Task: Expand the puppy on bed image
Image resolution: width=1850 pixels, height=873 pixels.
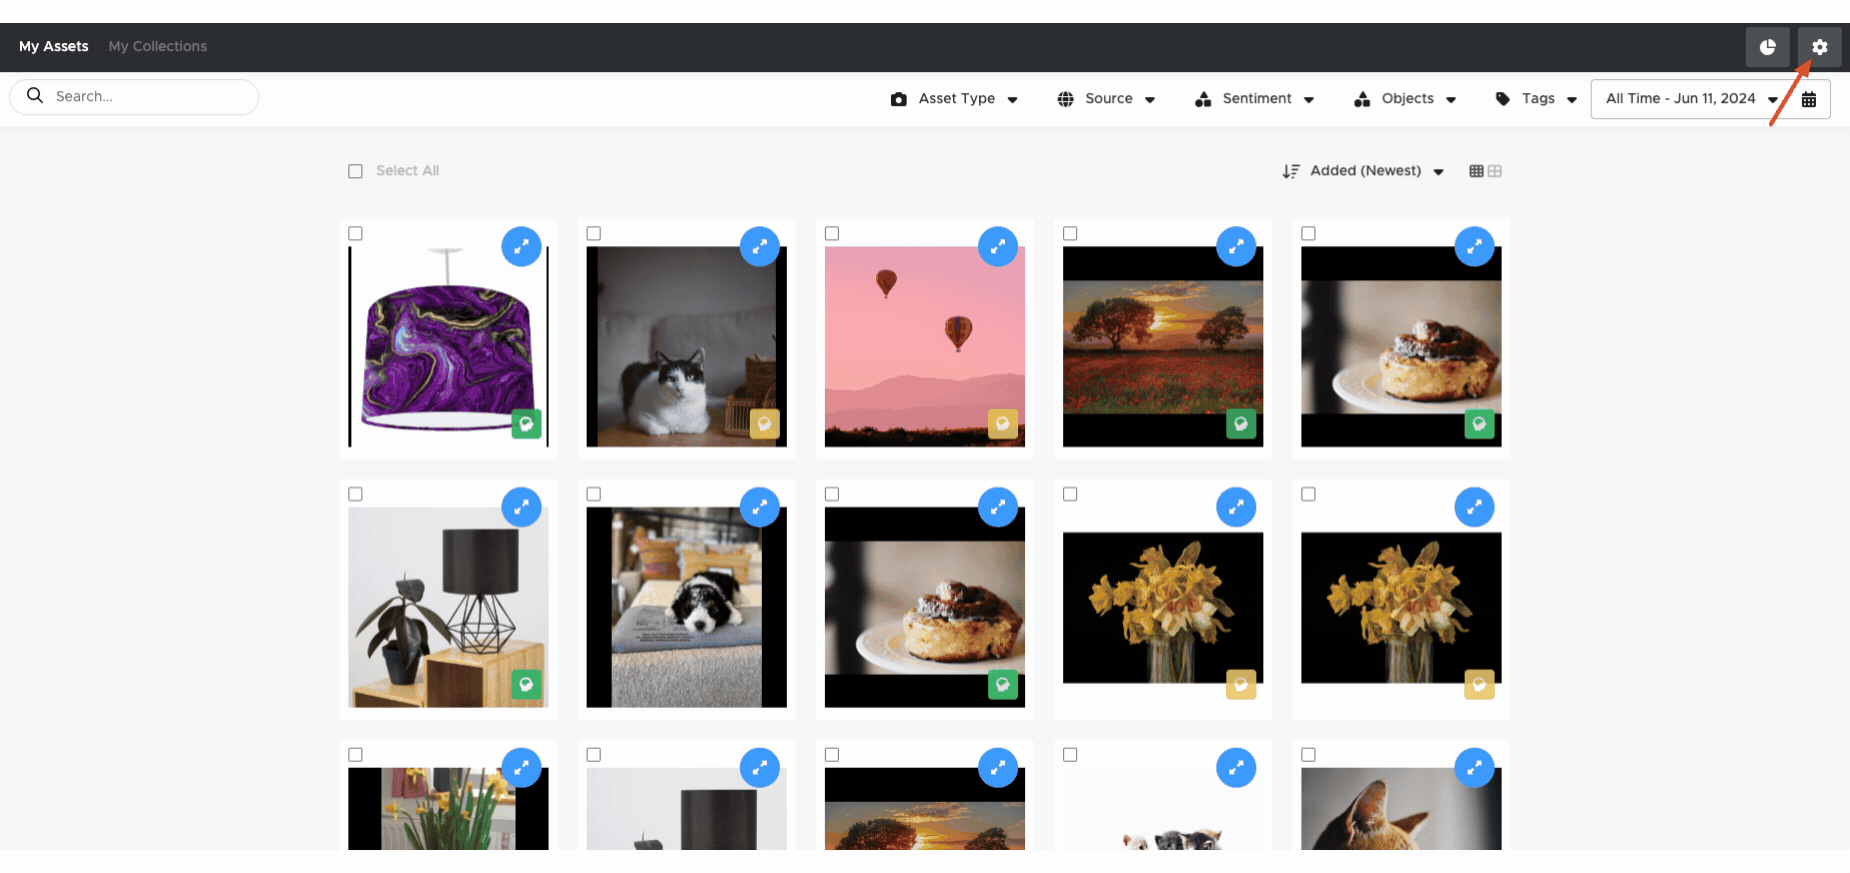Action: pyautogui.click(x=759, y=507)
